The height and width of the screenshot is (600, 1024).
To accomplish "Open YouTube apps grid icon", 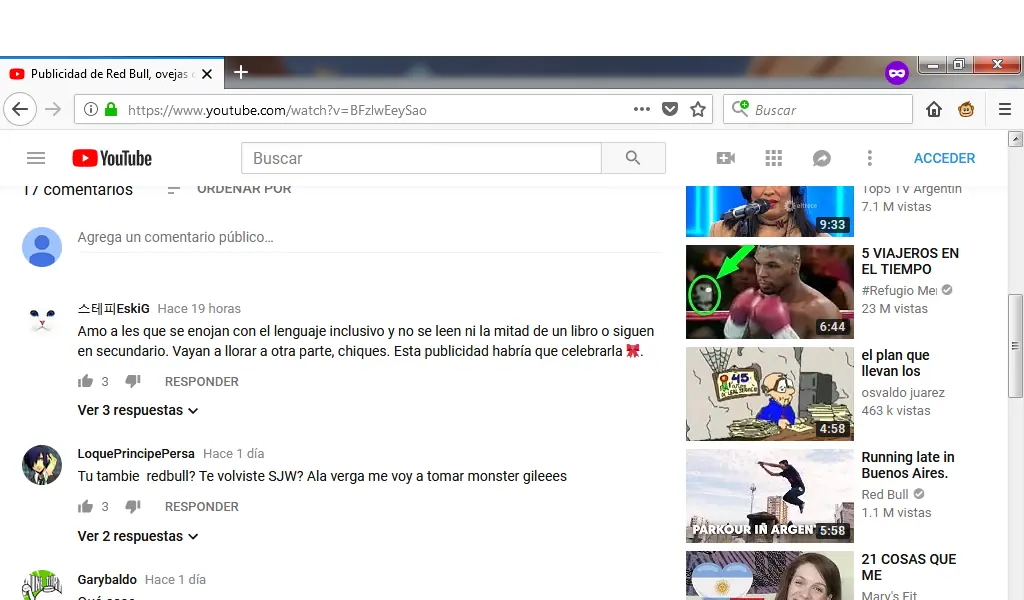I will tap(774, 158).
